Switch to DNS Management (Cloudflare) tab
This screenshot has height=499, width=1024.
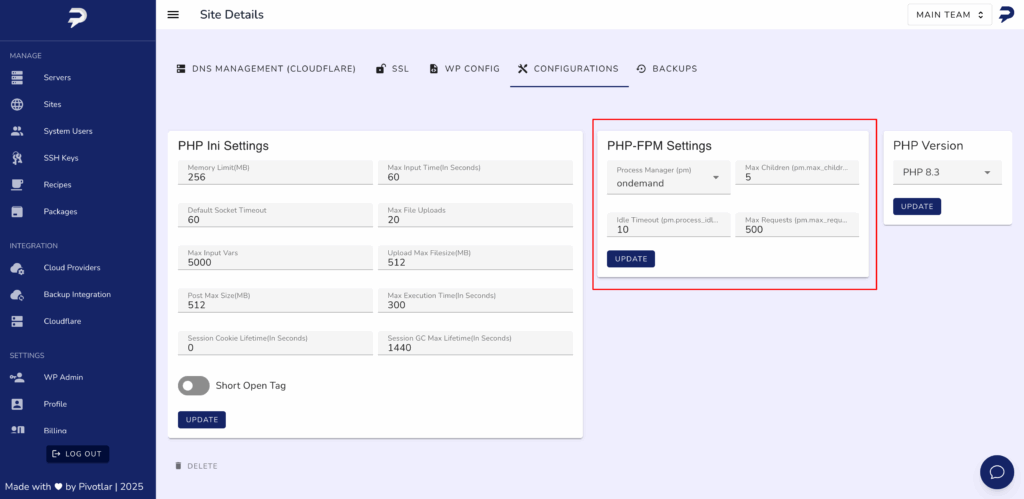266,69
